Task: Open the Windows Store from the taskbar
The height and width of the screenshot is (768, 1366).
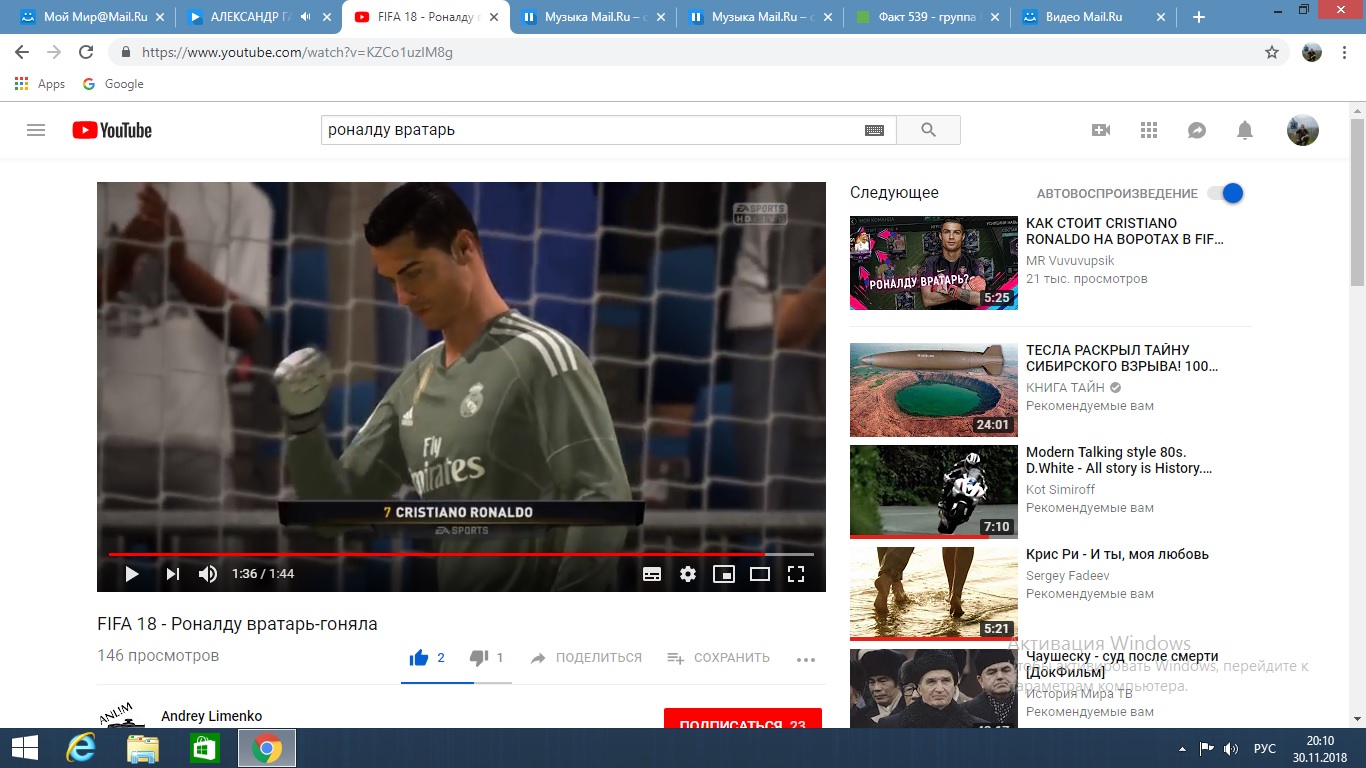Action: pyautogui.click(x=205, y=748)
